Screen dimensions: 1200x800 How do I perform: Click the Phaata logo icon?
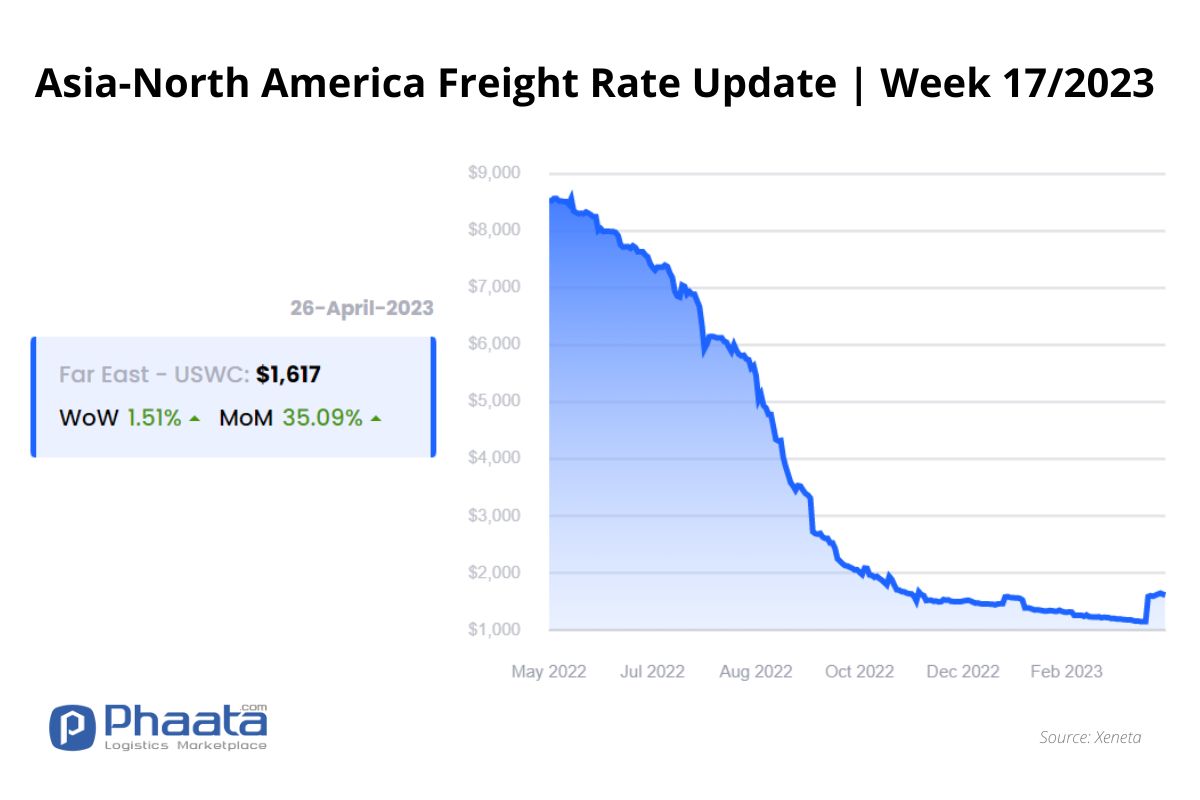[72, 727]
